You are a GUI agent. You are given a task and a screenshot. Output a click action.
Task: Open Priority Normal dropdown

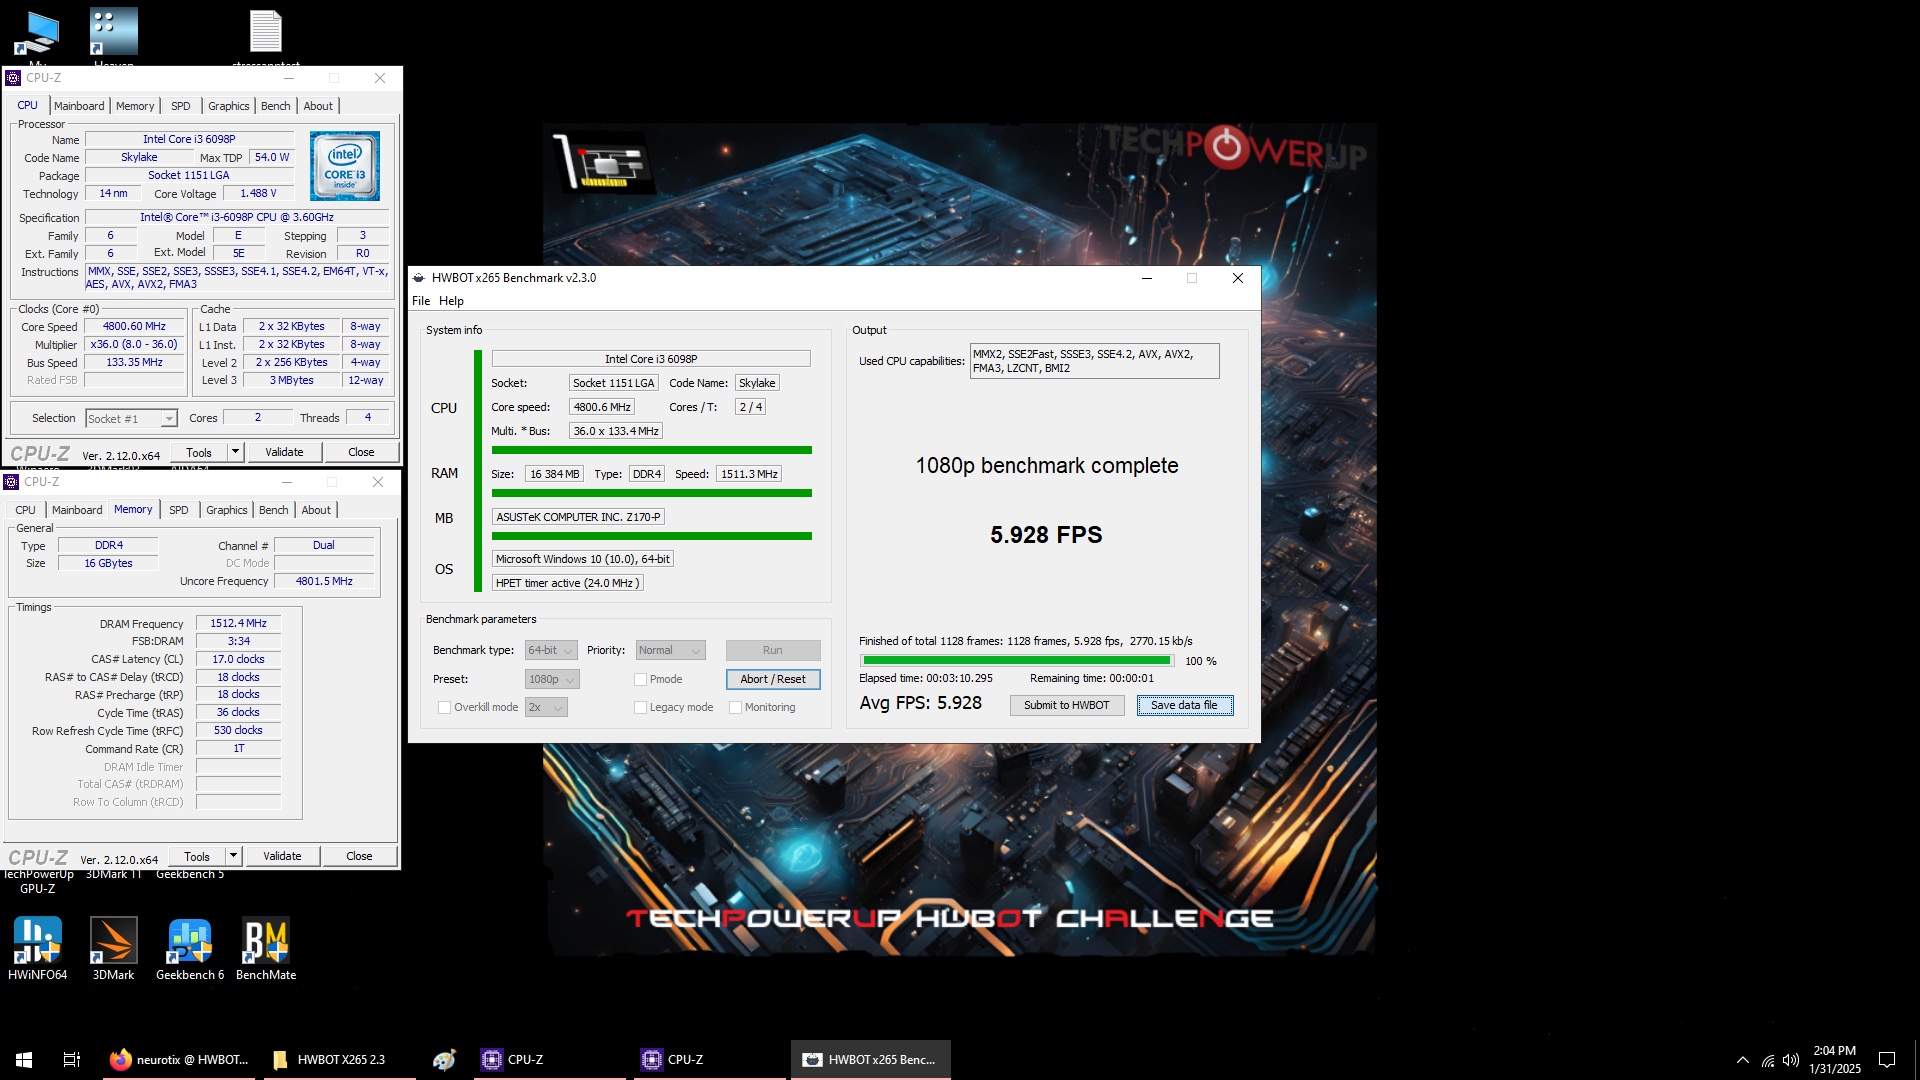[670, 650]
